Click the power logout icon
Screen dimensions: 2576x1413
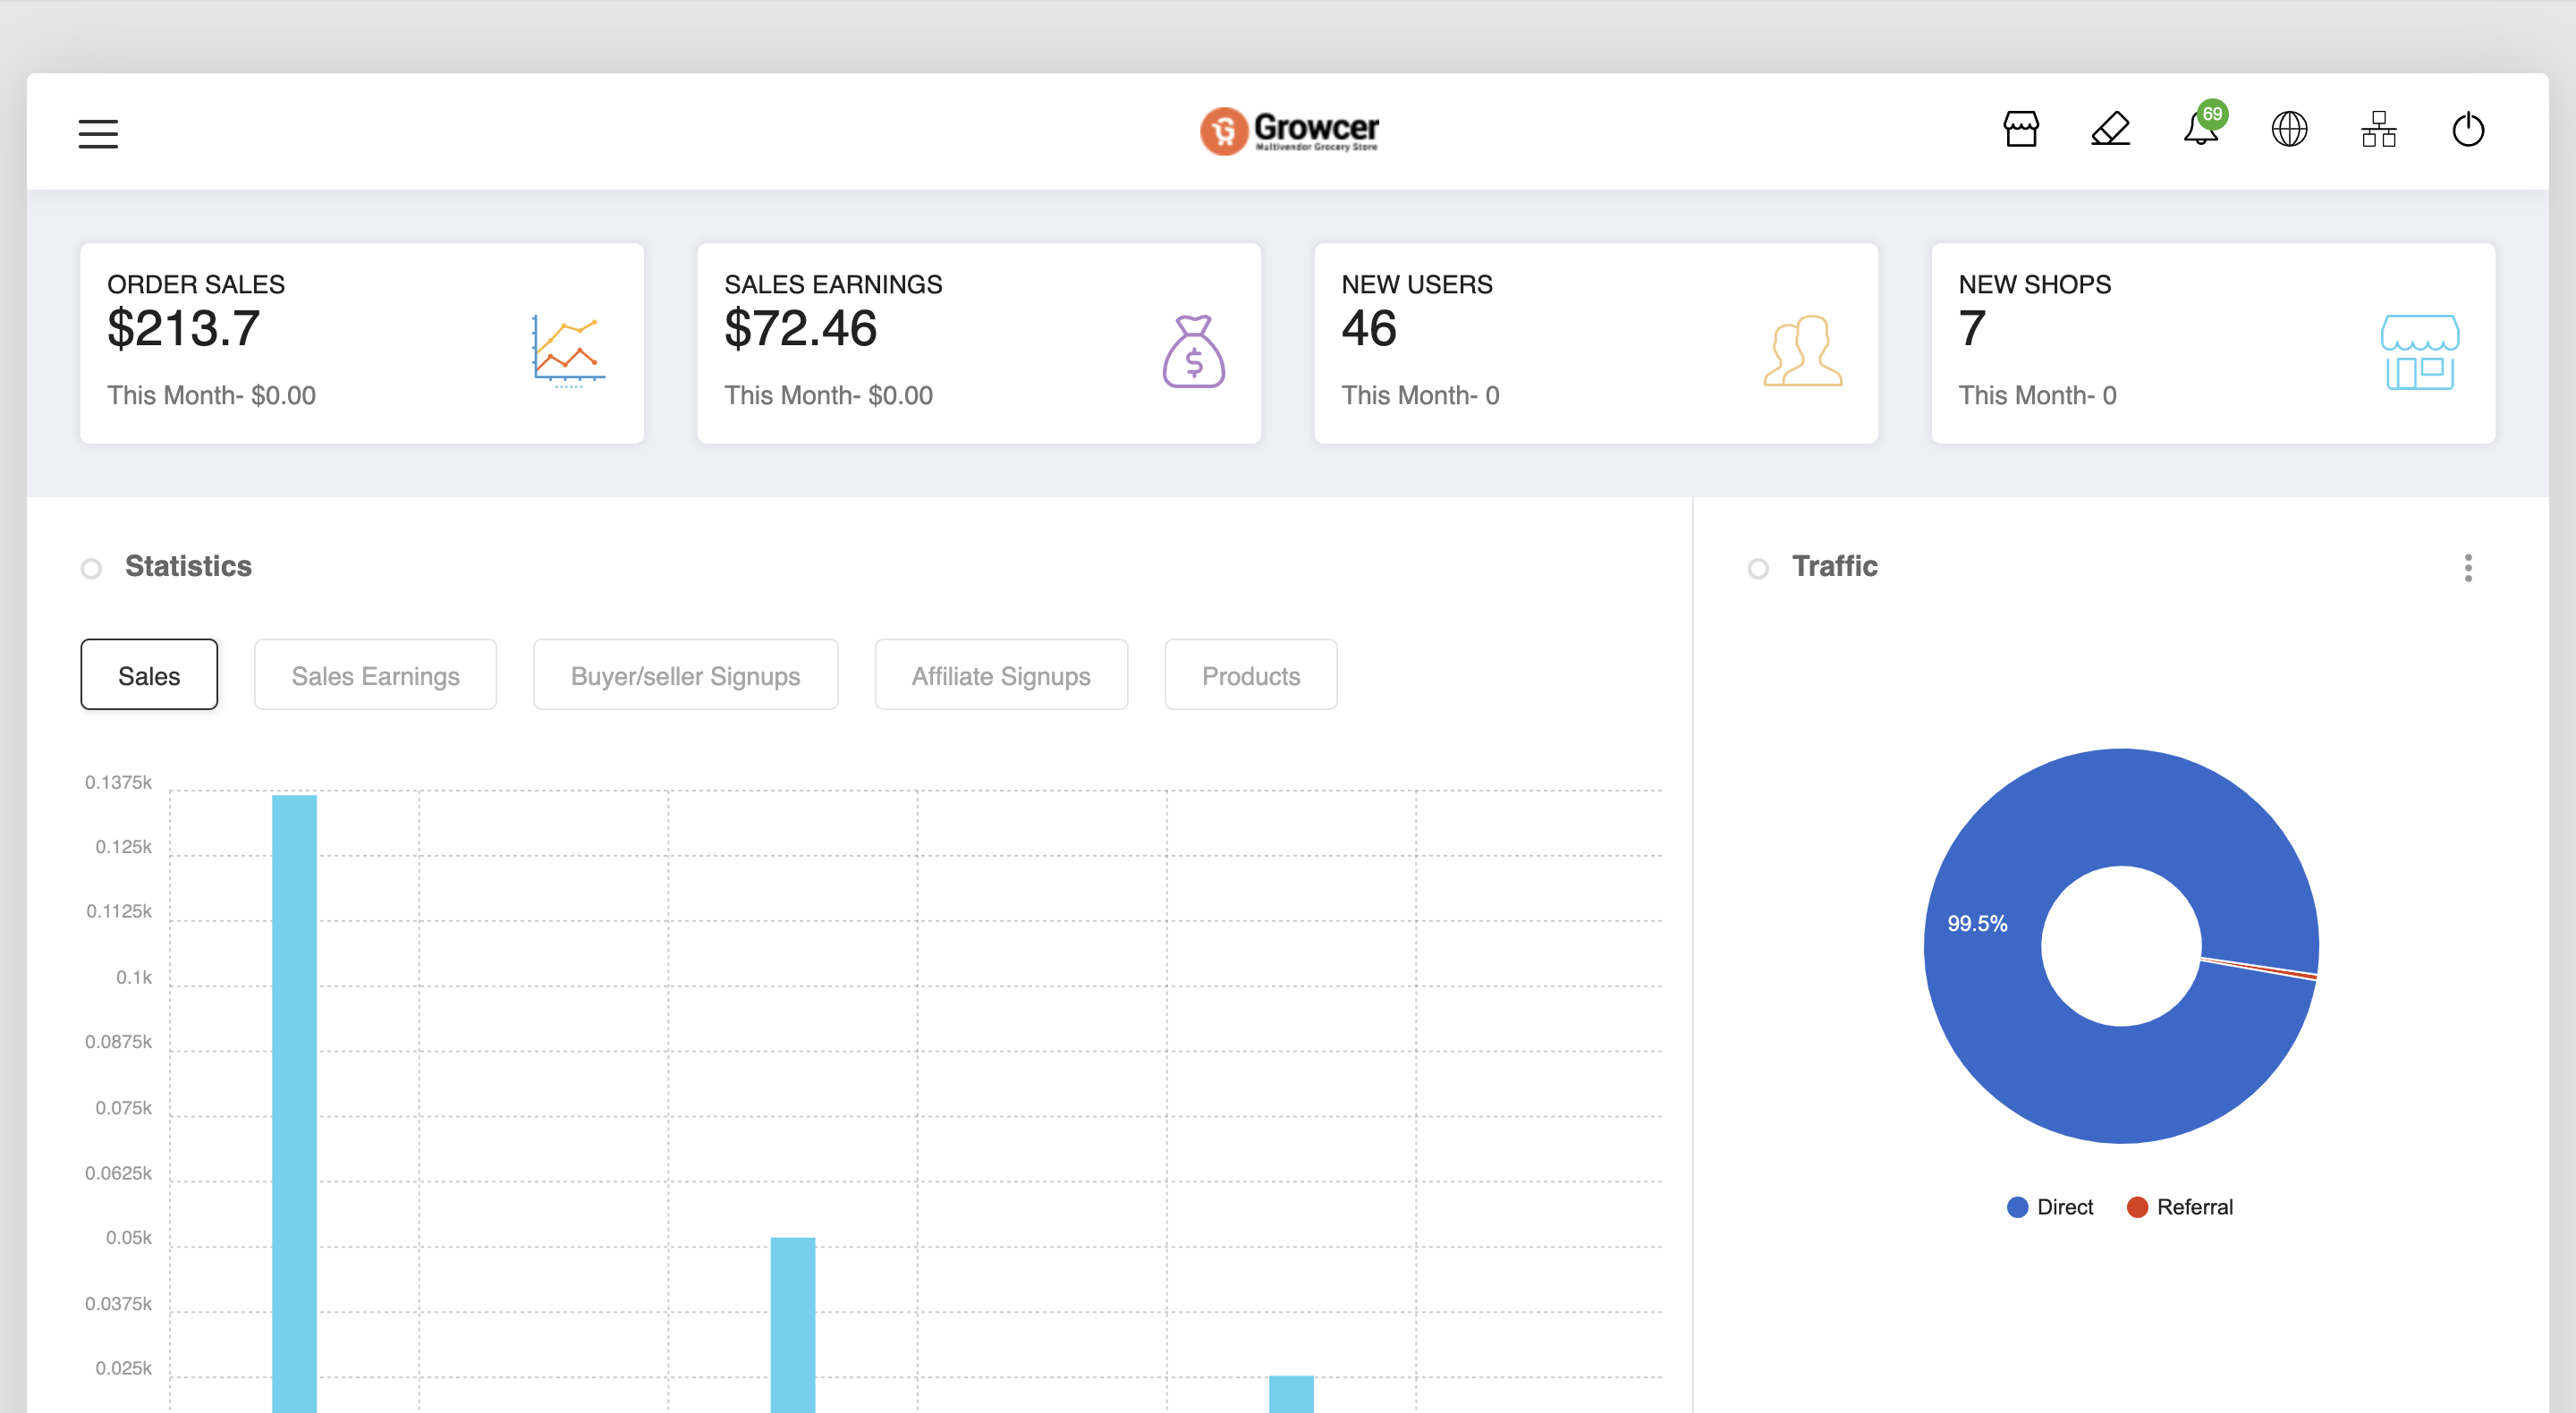pyautogui.click(x=2468, y=130)
